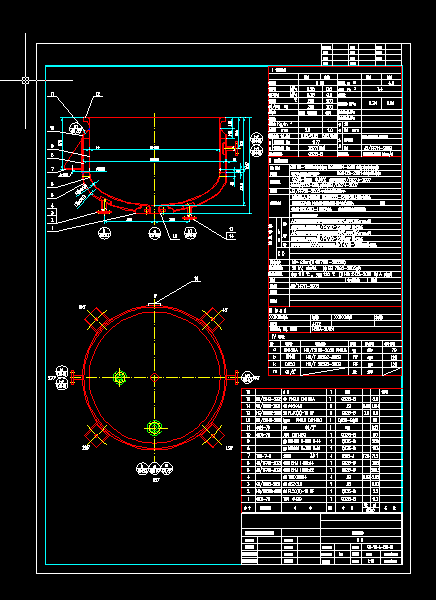This screenshot has width=436, height=600.
Task: Click the revision table above the drawing frame
Action: pyautogui.click(x=361, y=55)
